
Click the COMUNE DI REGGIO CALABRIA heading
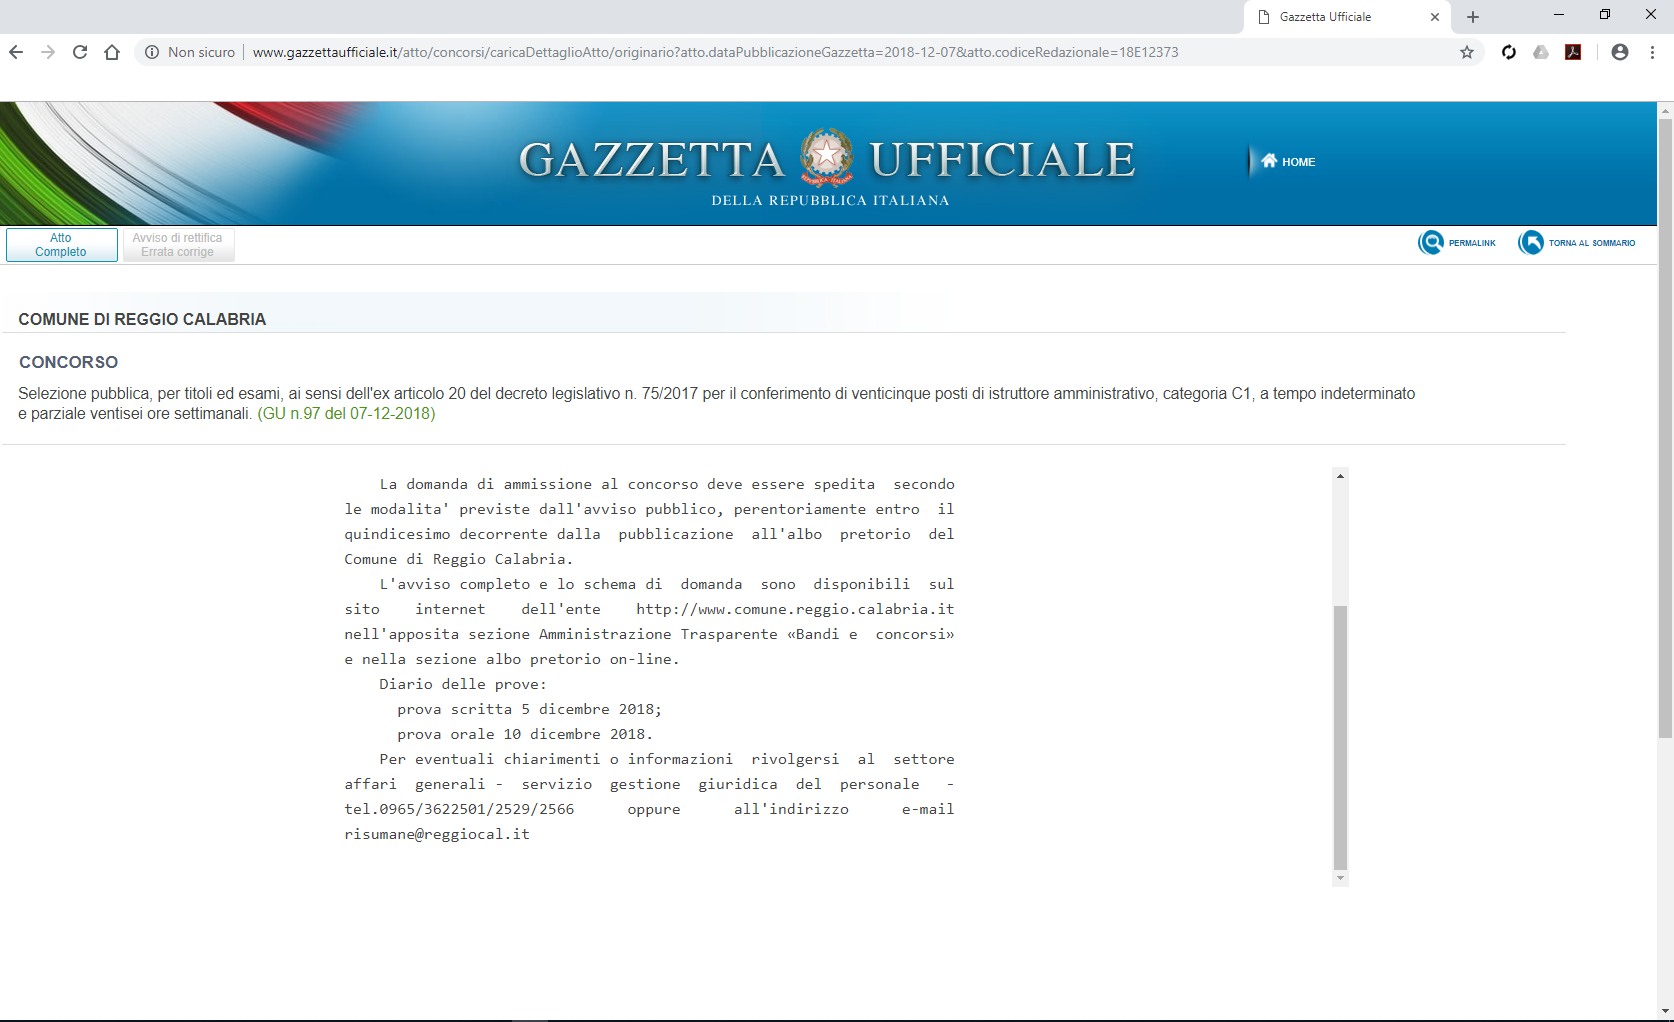pyautogui.click(x=142, y=319)
